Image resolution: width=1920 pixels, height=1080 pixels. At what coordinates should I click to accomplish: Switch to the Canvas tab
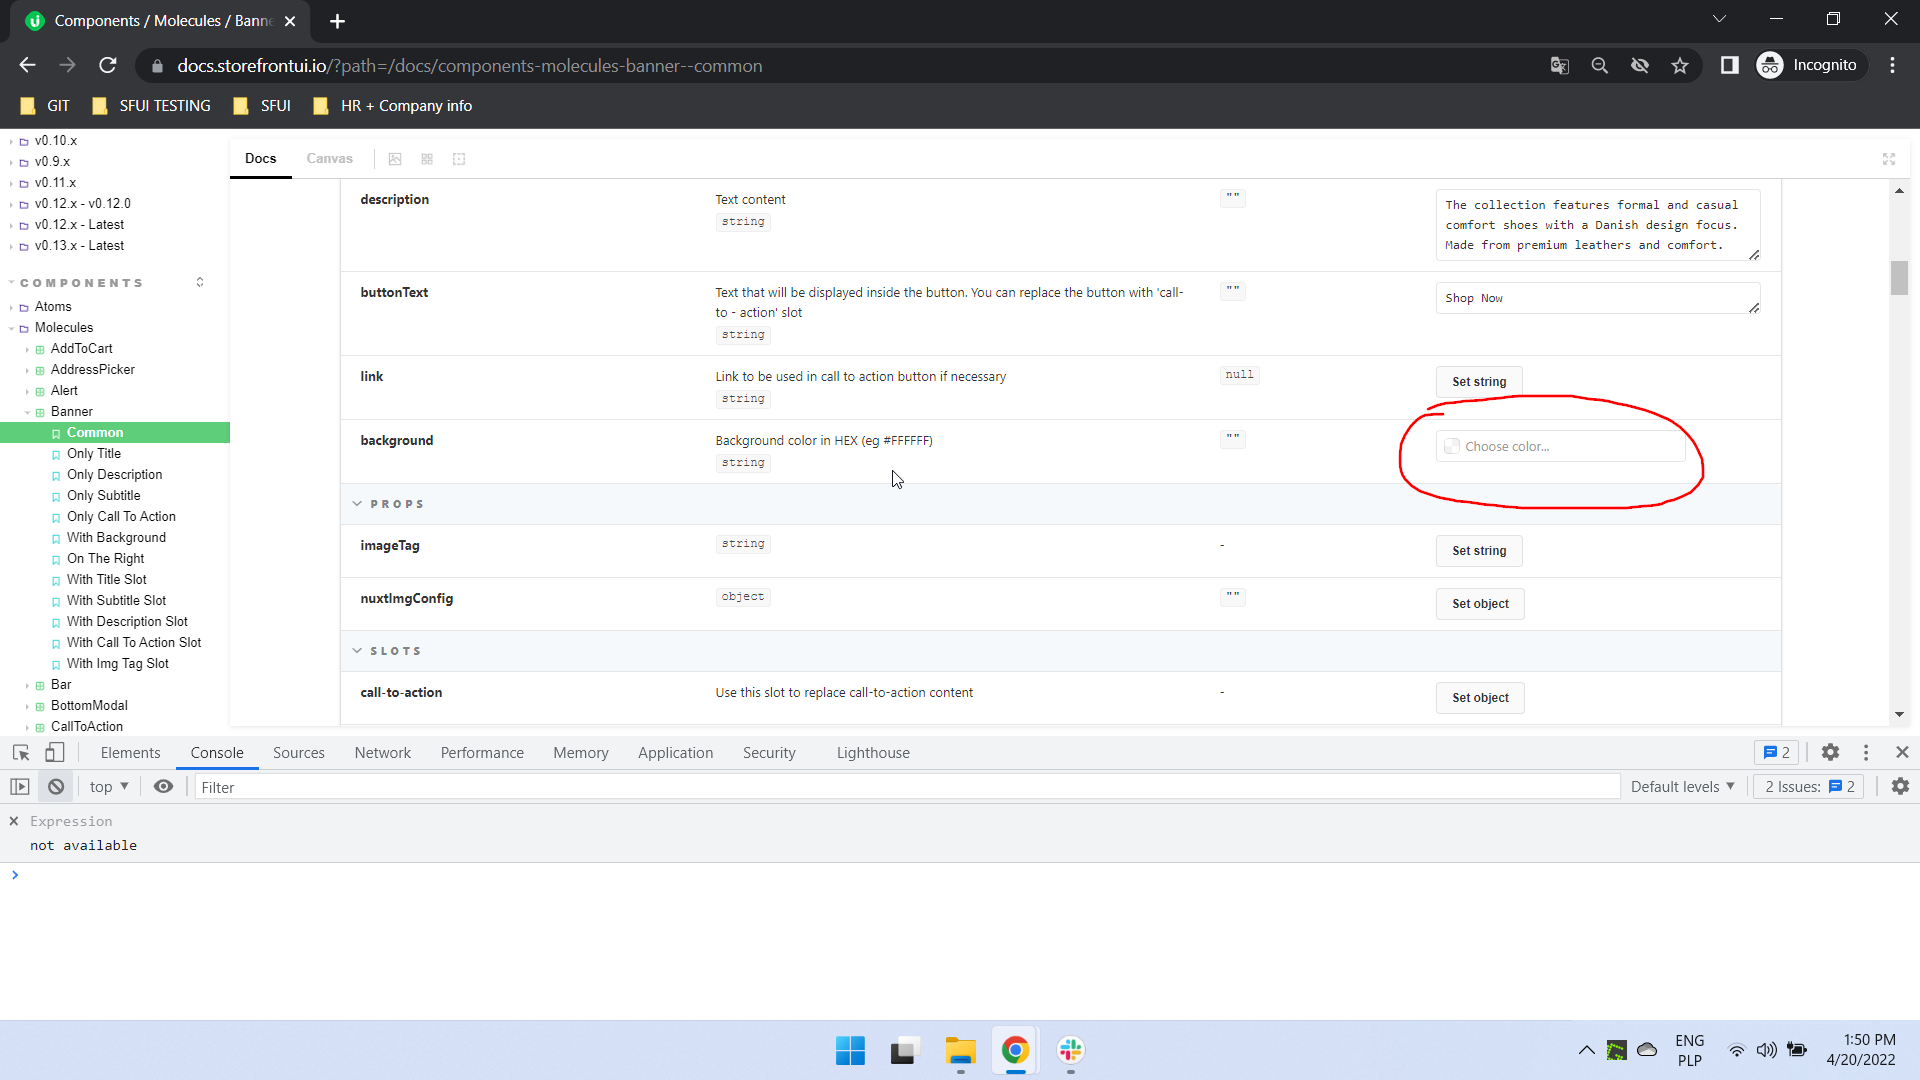click(x=329, y=159)
